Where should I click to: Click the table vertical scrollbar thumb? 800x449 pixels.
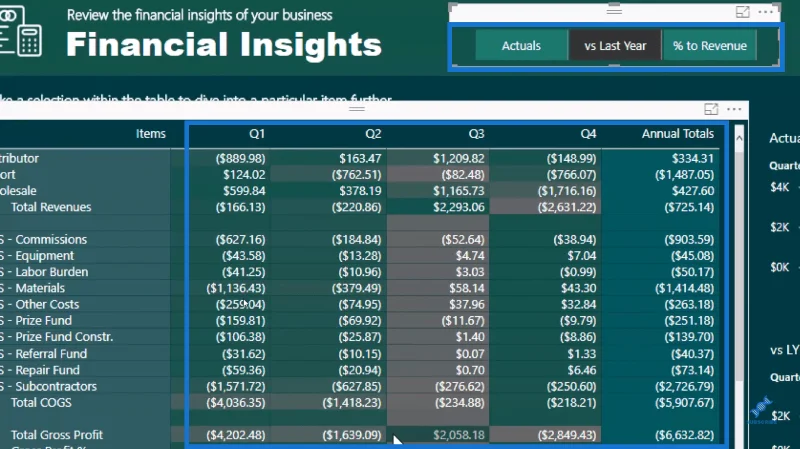(x=739, y=263)
